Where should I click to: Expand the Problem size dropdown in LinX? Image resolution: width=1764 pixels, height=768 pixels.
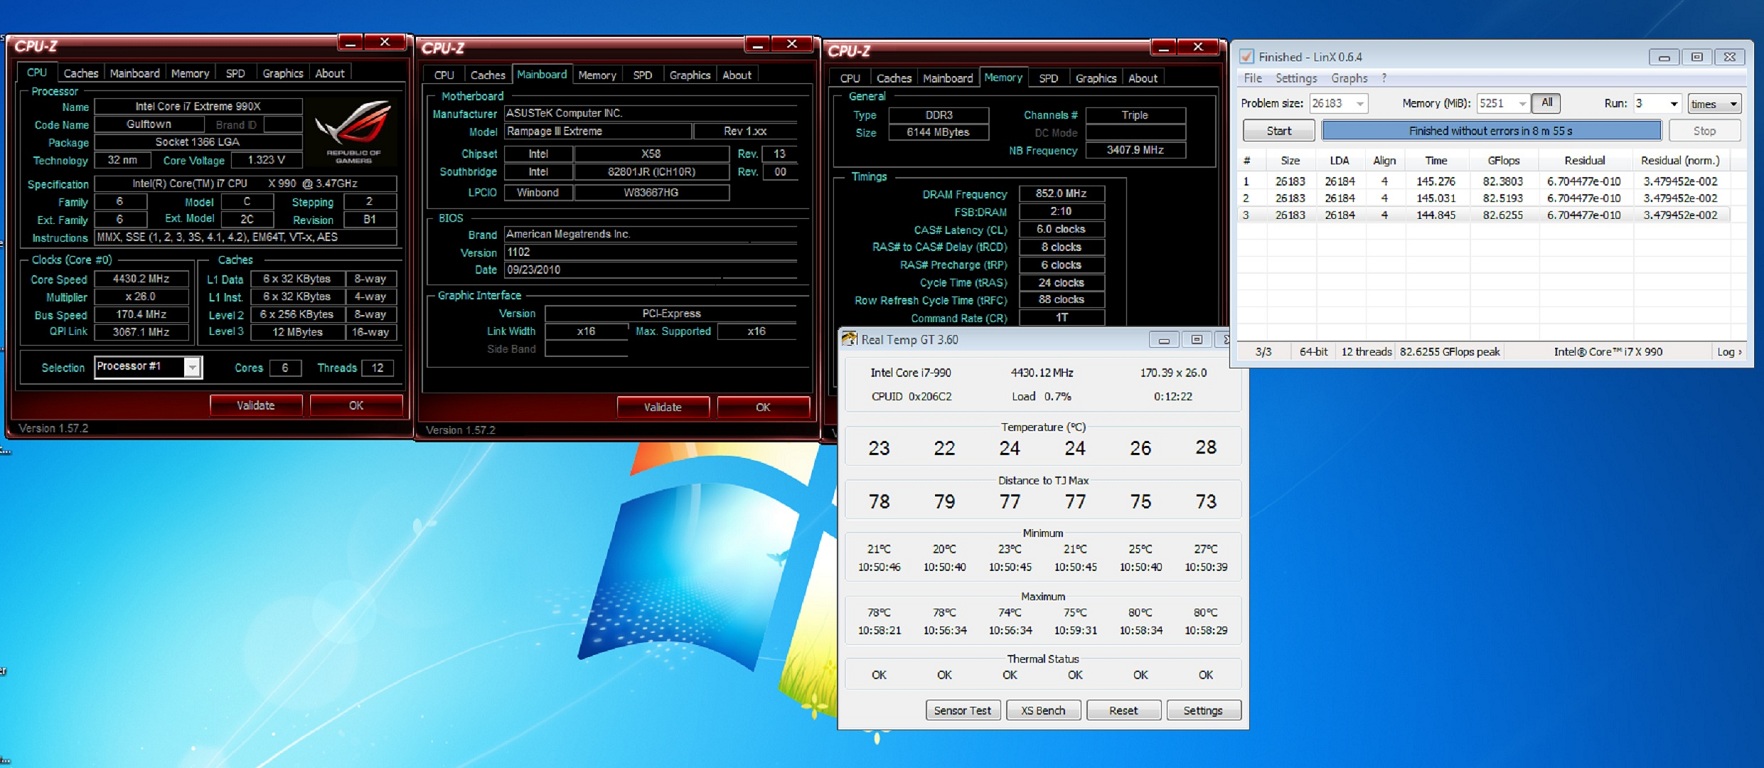pyautogui.click(x=1360, y=104)
